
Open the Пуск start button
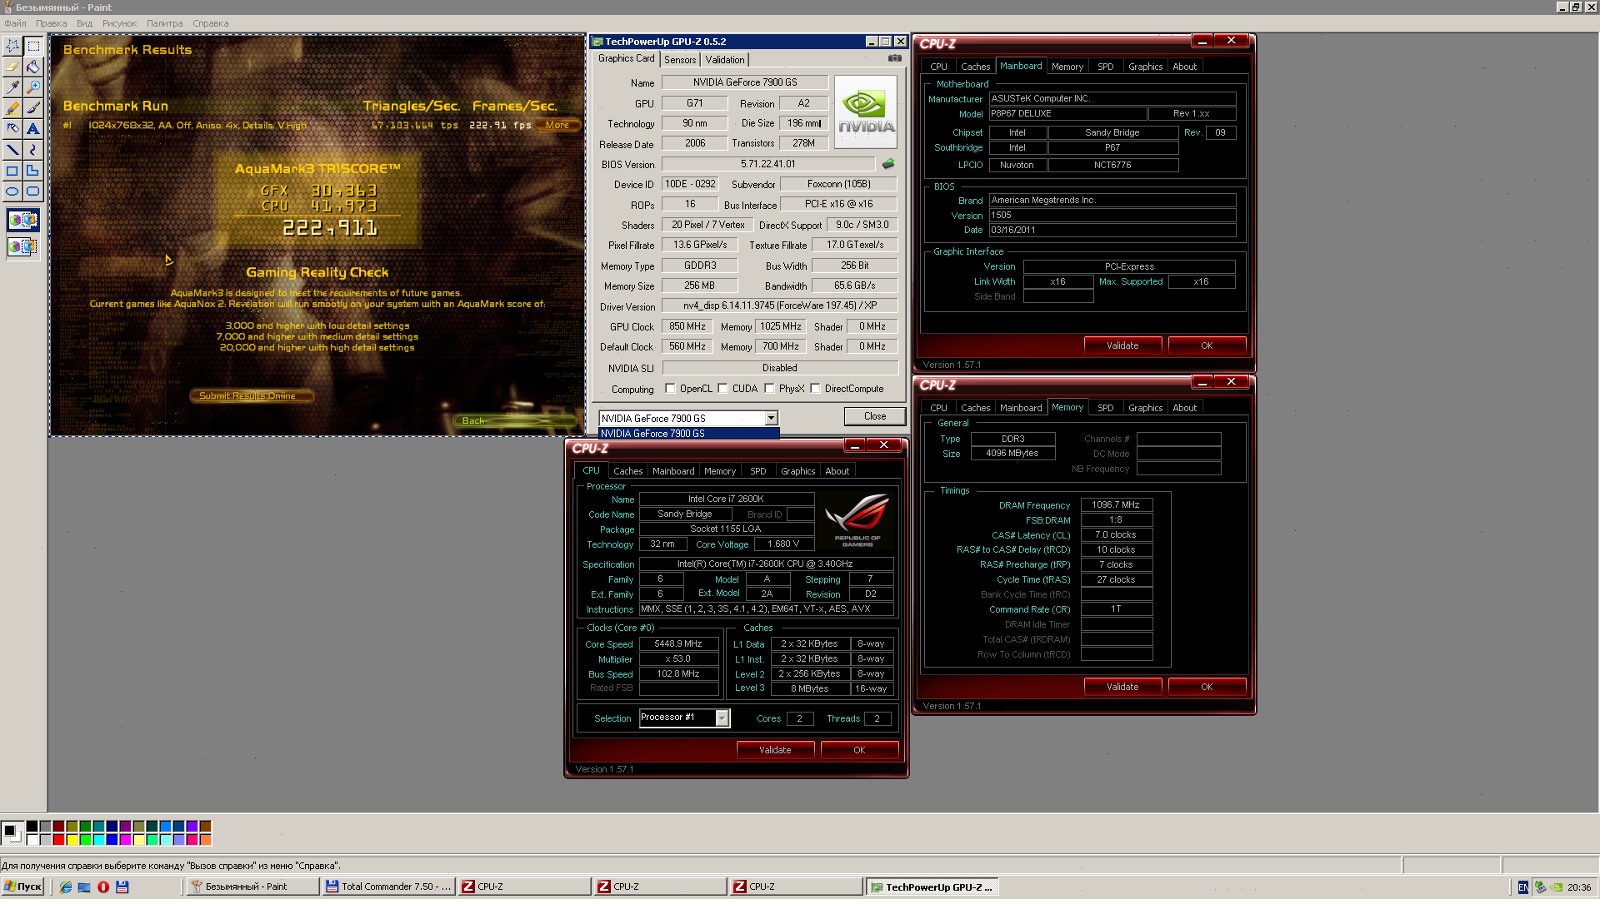coord(23,887)
